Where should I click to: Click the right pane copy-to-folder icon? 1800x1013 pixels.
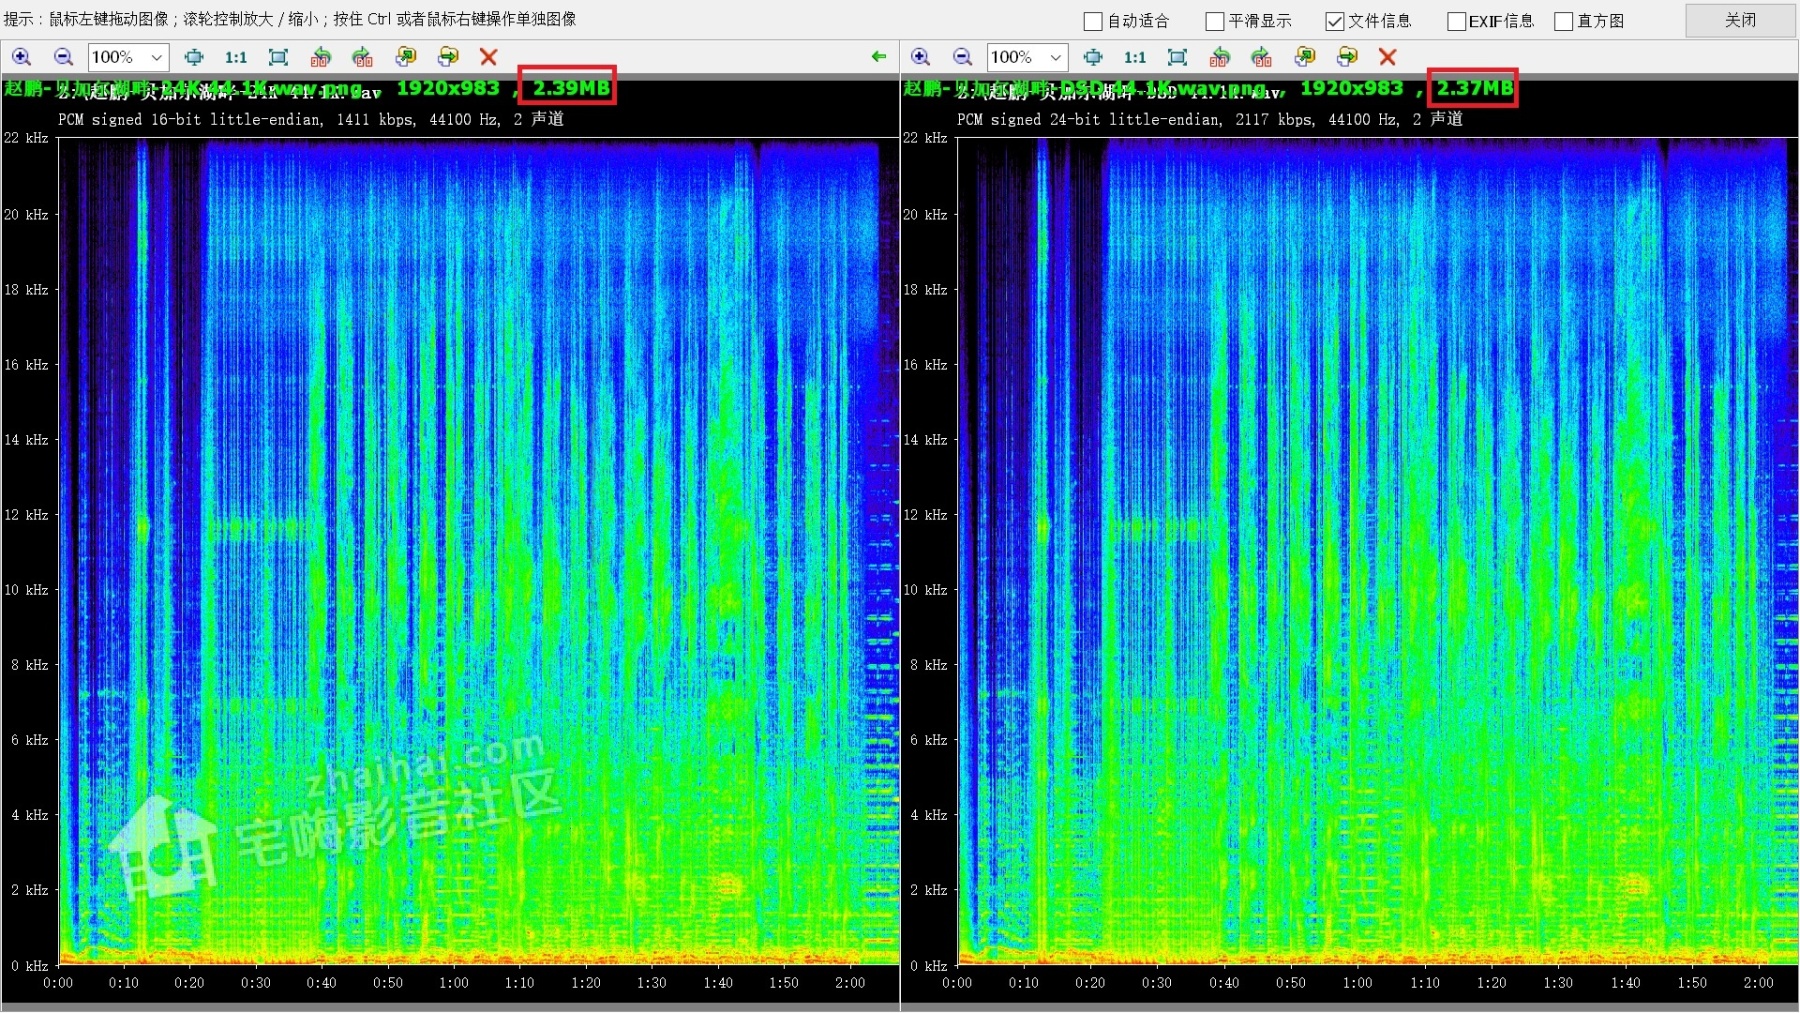[x=1305, y=57]
